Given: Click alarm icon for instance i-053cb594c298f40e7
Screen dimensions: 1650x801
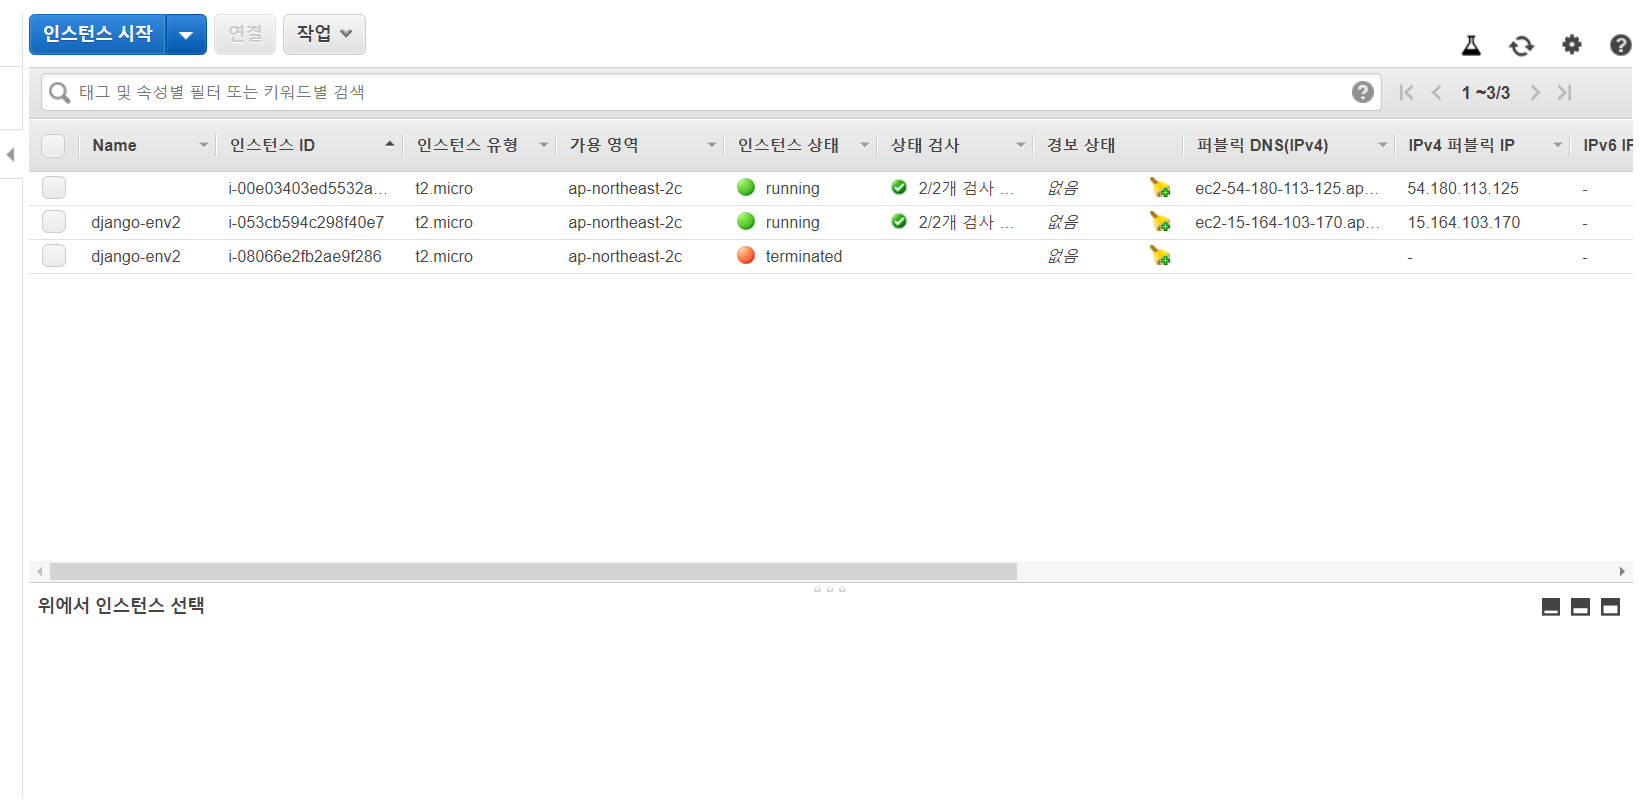Looking at the screenshot, I should [x=1160, y=222].
